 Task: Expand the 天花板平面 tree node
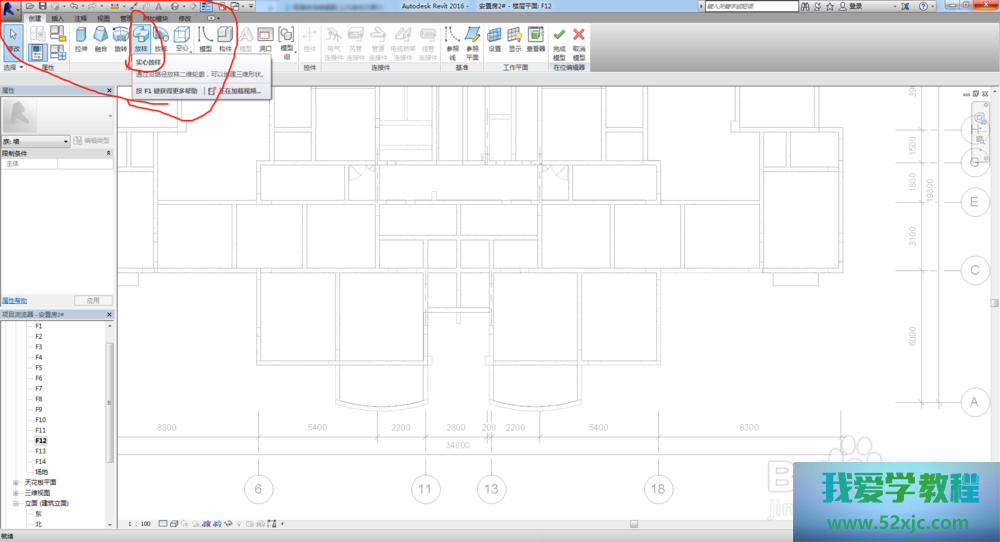tap(16, 482)
